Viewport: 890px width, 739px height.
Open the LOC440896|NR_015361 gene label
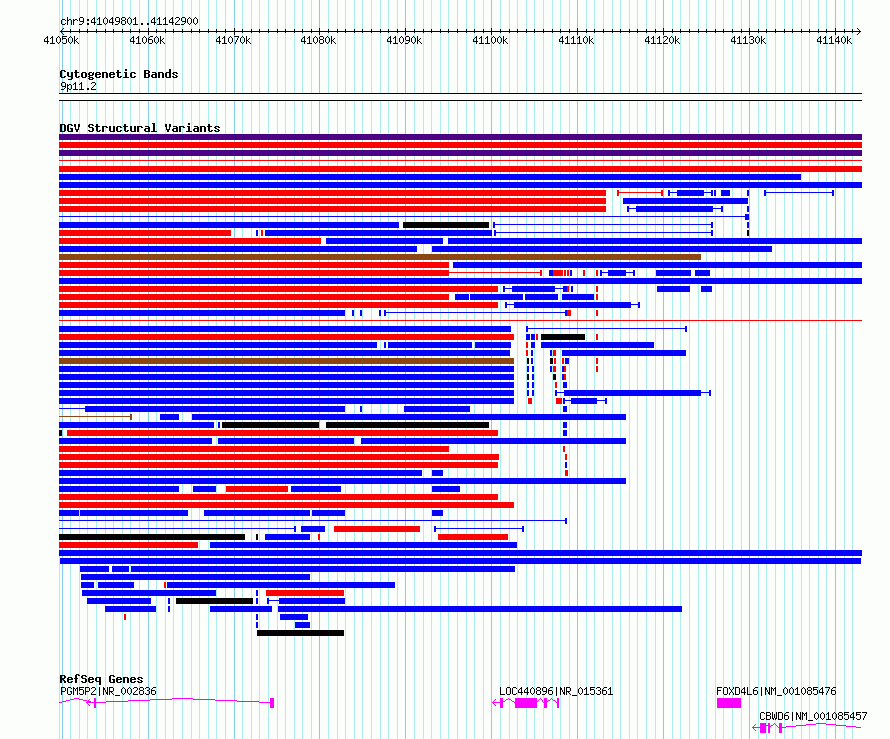[556, 691]
